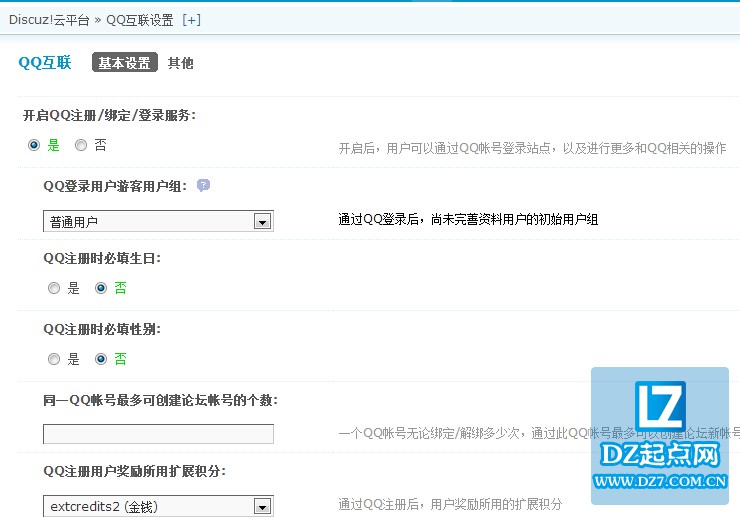
Task: Click the [+] link after QQ互联设置
Action: [191, 19]
